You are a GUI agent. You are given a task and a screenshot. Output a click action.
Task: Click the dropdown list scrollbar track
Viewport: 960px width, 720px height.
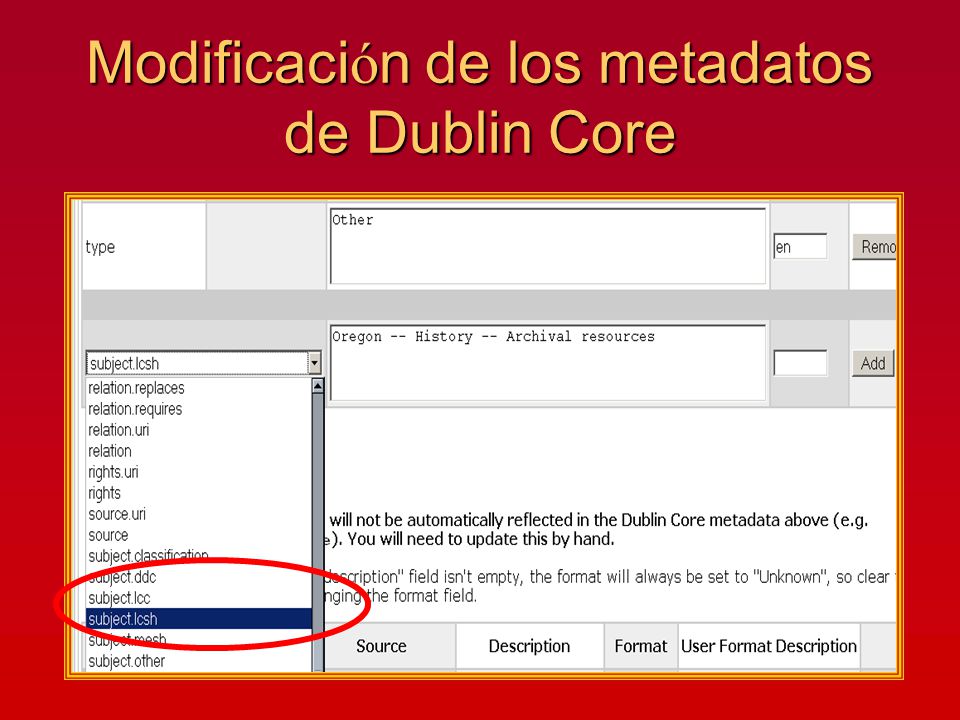tap(318, 533)
